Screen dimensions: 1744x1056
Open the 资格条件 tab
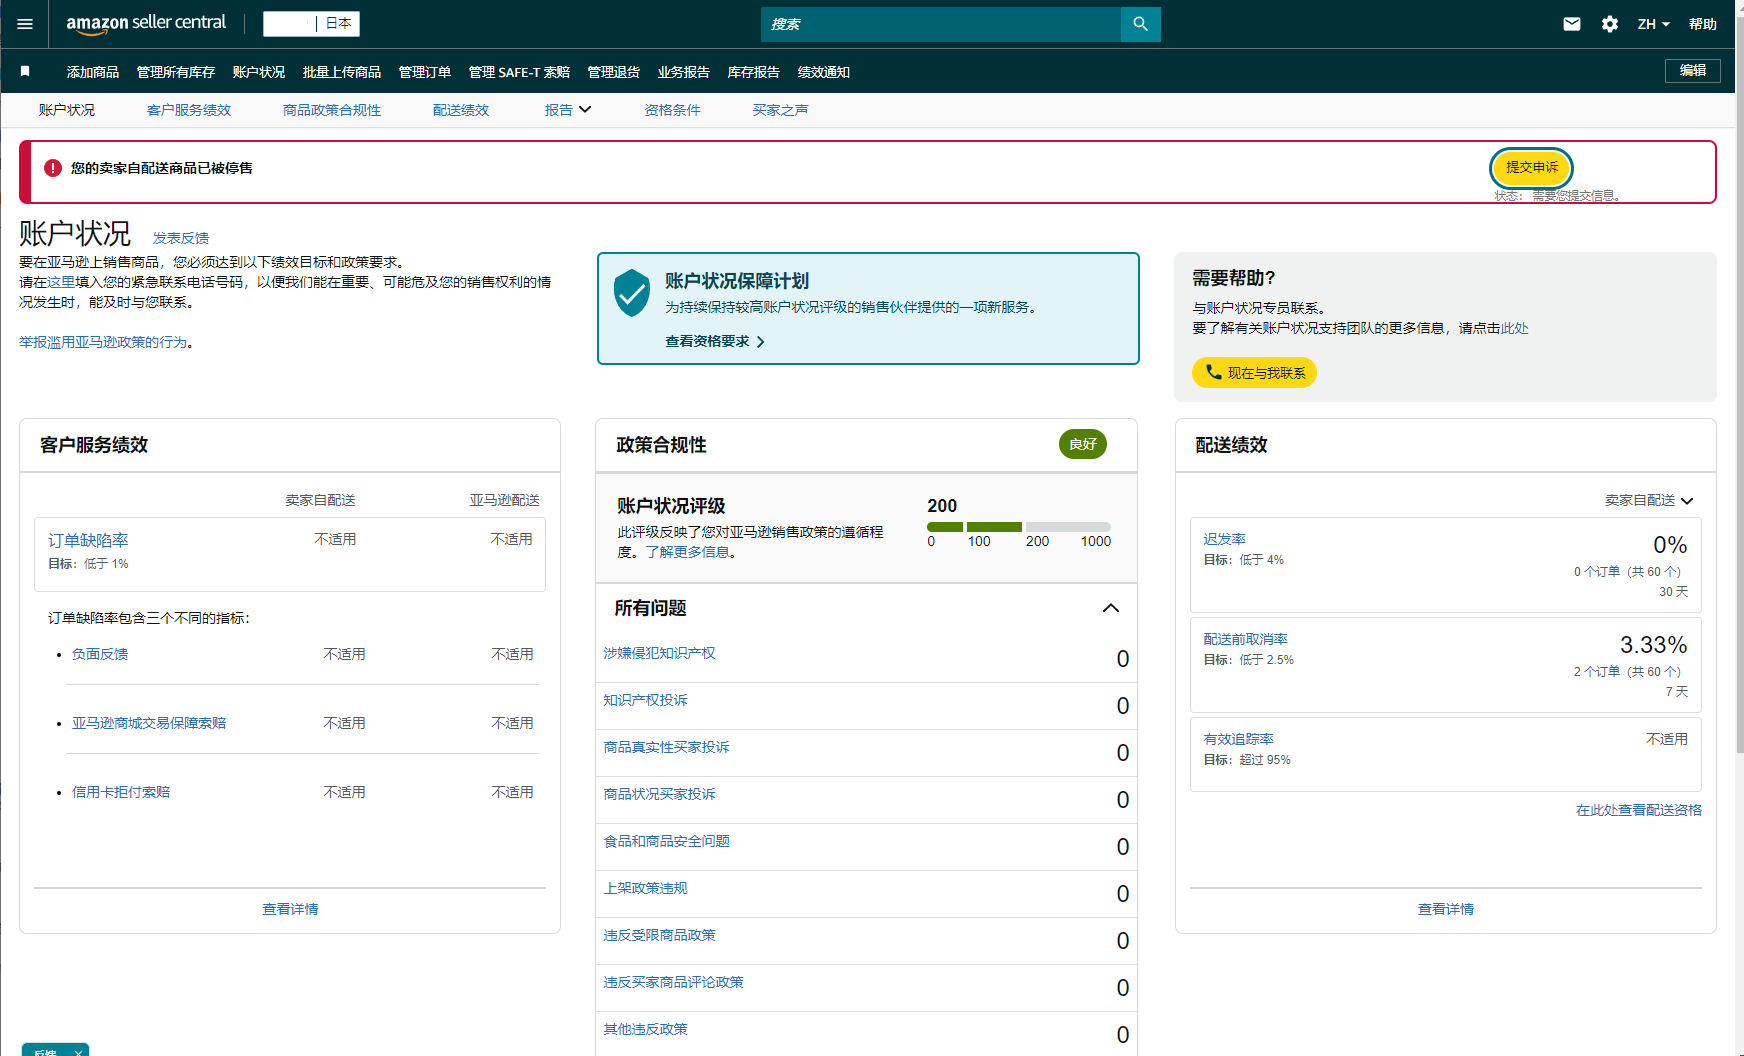[x=672, y=110]
